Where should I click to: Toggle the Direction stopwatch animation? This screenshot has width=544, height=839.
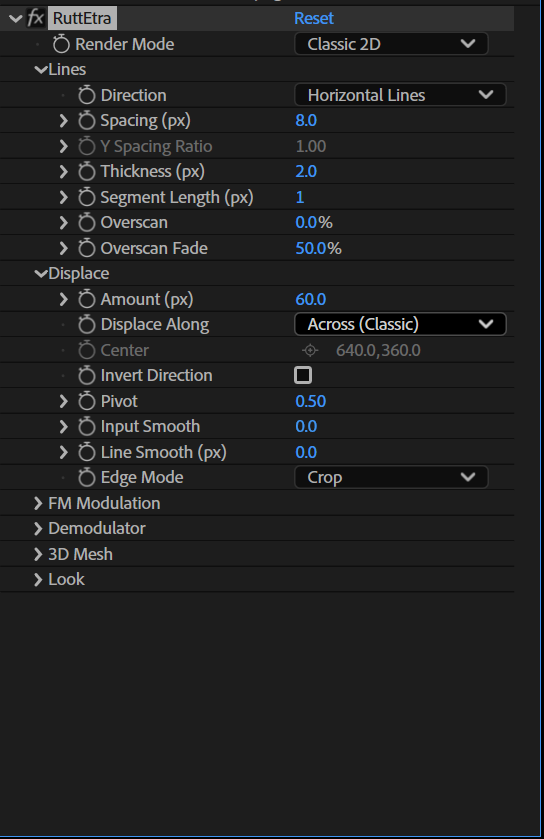[x=87, y=95]
